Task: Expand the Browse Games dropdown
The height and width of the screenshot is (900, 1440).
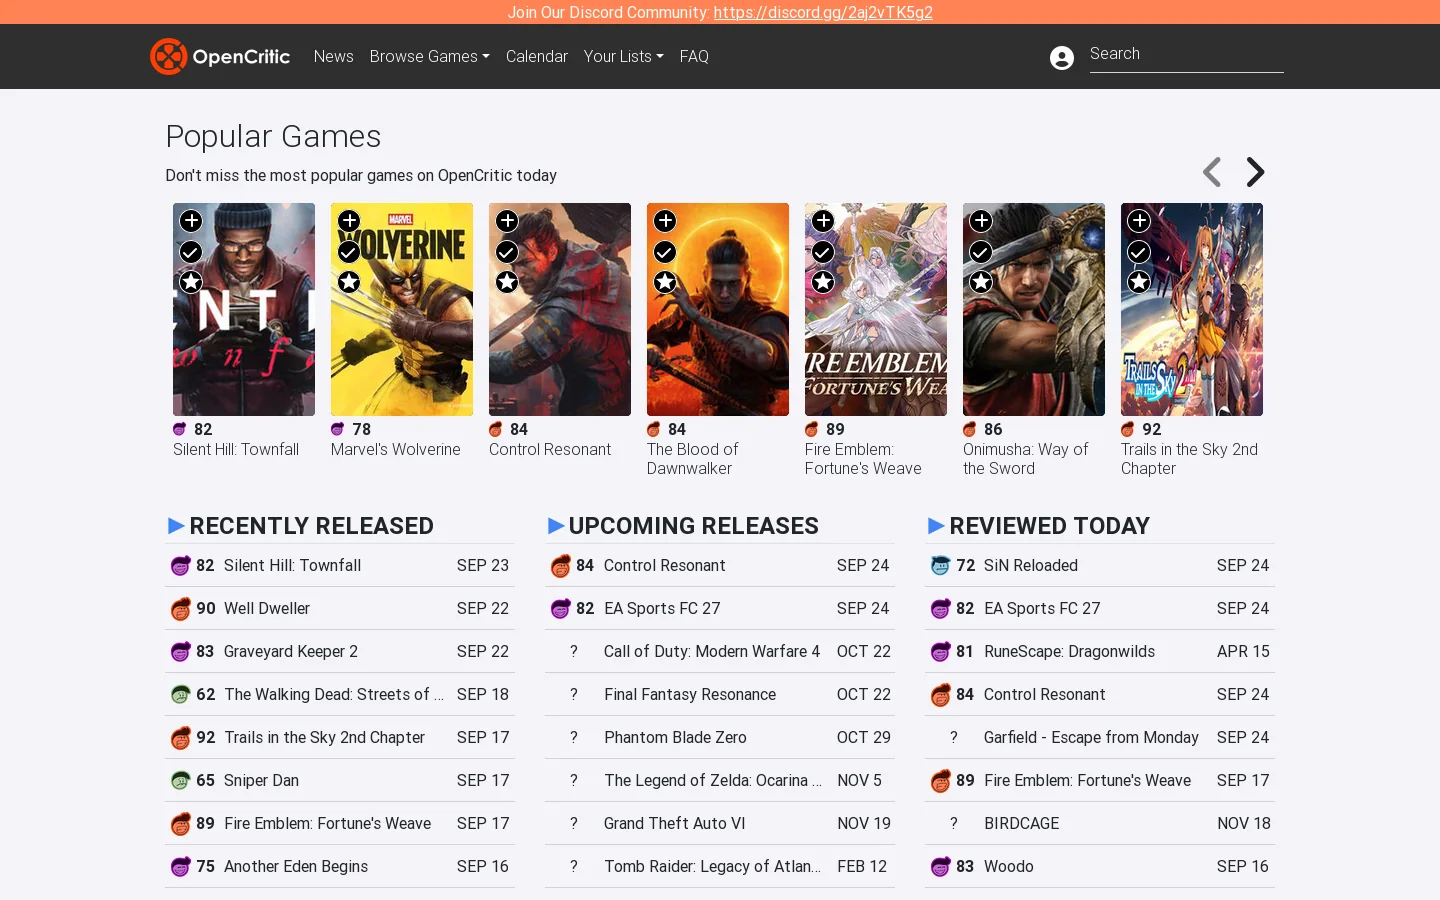Action: pyautogui.click(x=429, y=57)
